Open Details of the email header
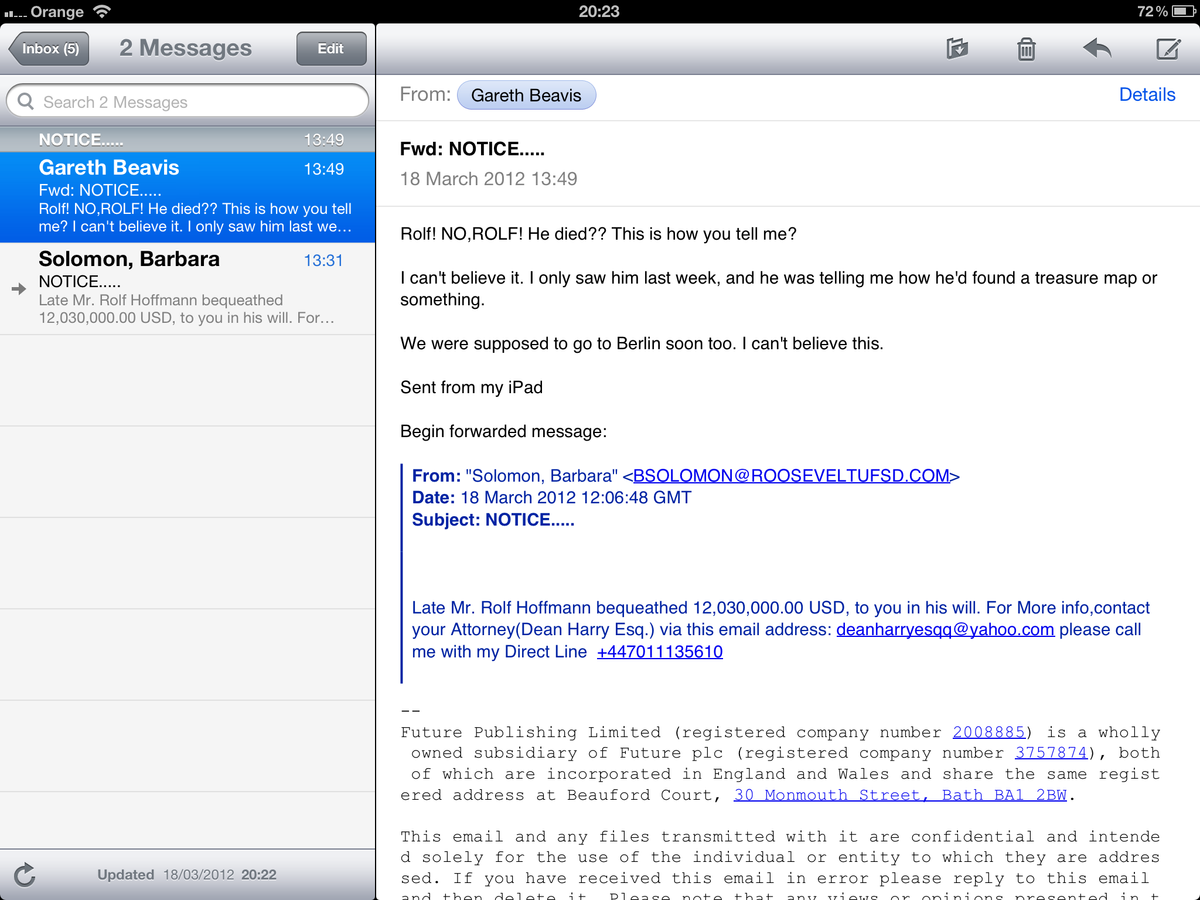The image size is (1200, 900). 1147,94
